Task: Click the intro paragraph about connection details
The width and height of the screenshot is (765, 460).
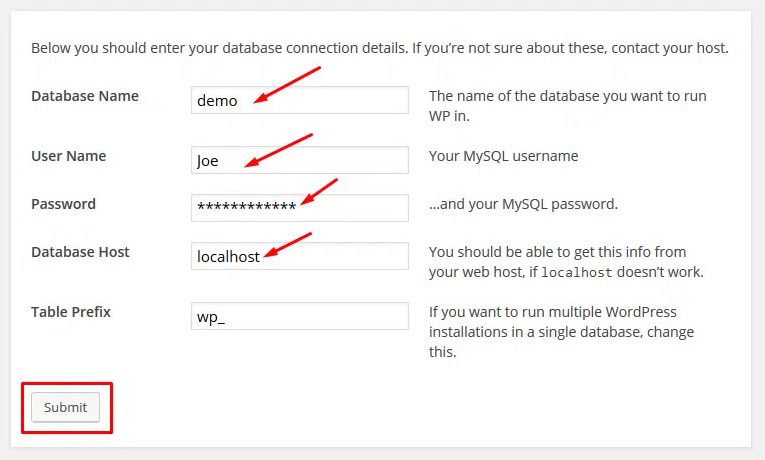Action: tap(380, 47)
